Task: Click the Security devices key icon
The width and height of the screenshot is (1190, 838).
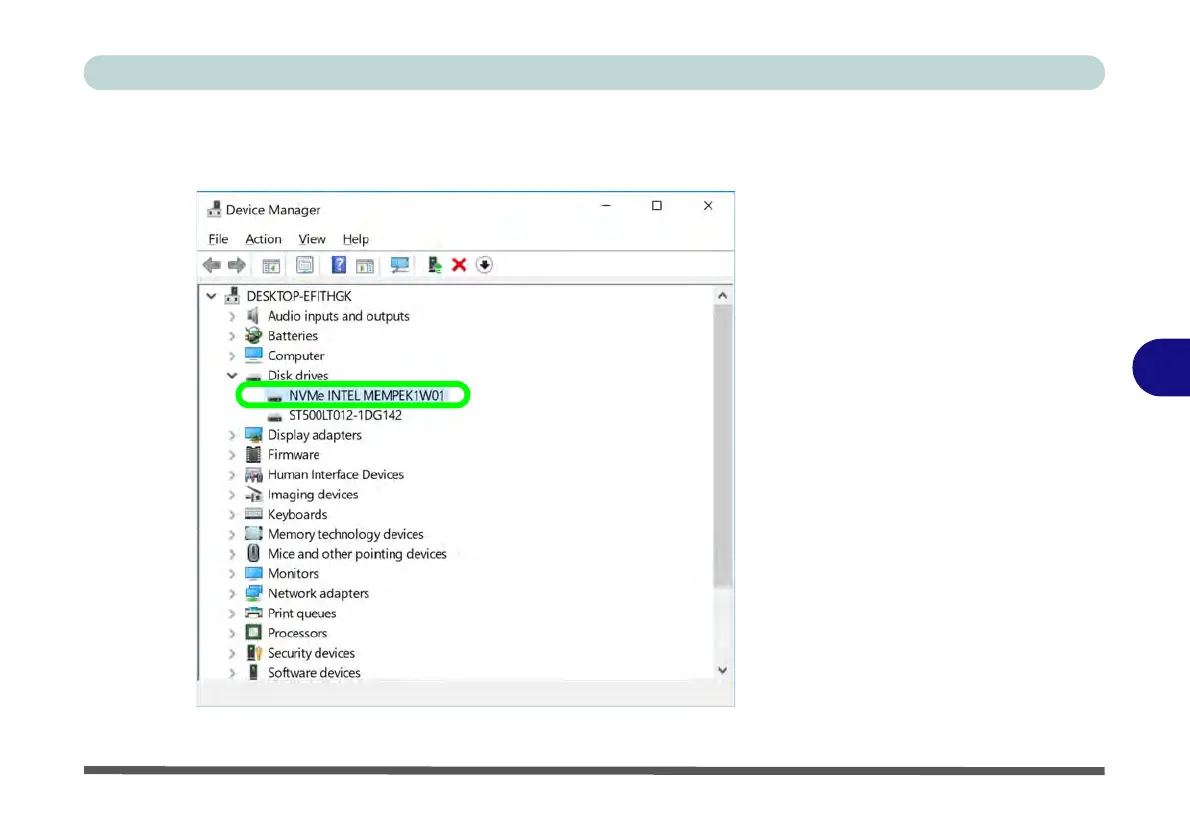Action: tap(253, 653)
